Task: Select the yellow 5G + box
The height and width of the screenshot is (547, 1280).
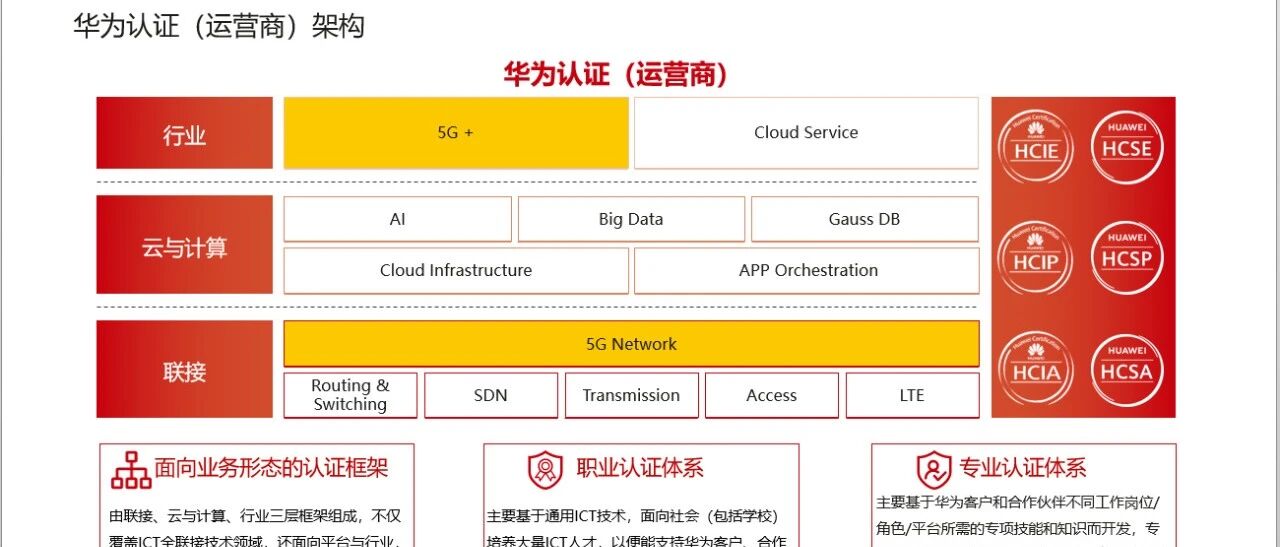Action: tap(456, 132)
